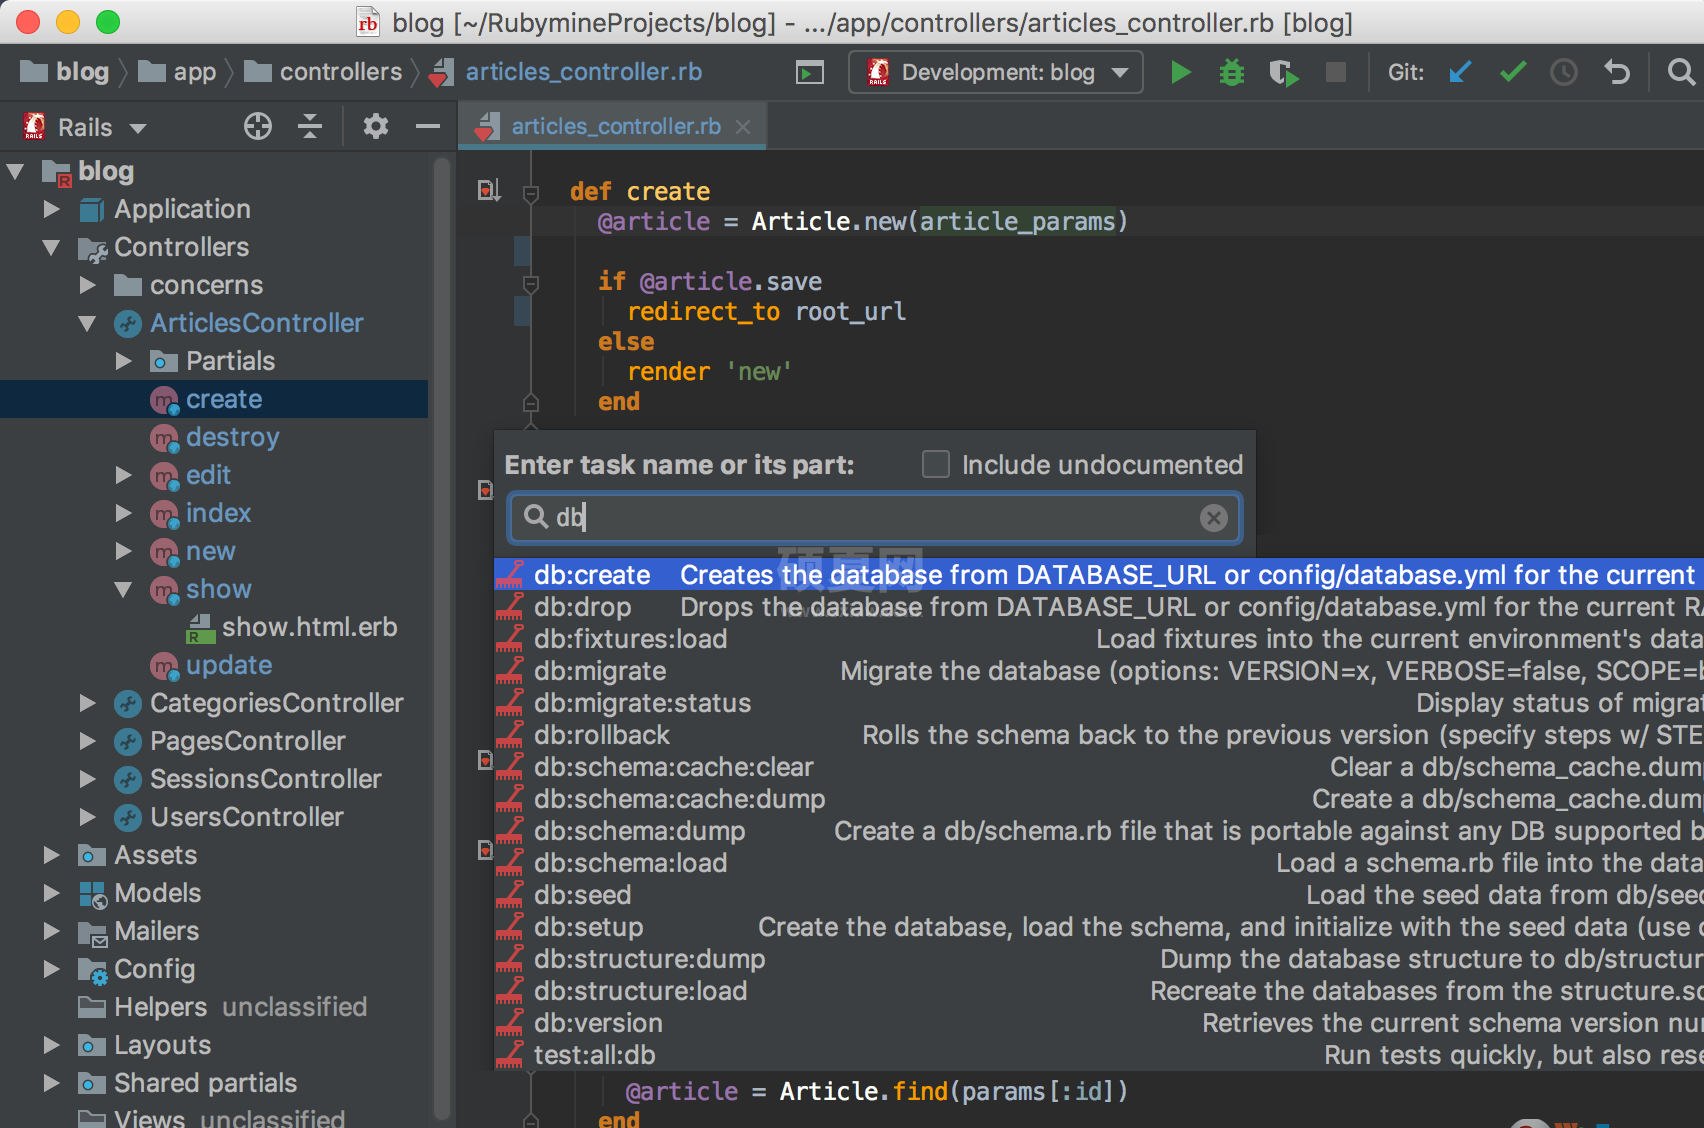Select db:create task in results

point(1099,575)
